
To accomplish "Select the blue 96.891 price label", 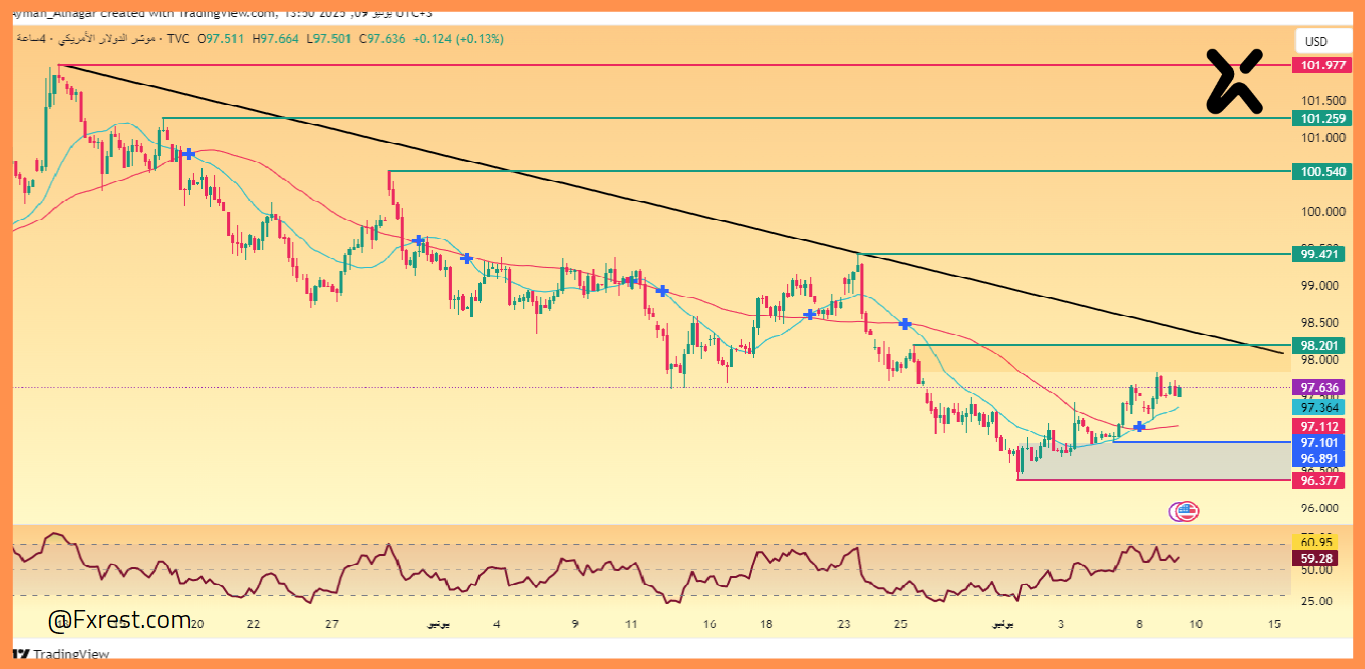I will point(1318,458).
